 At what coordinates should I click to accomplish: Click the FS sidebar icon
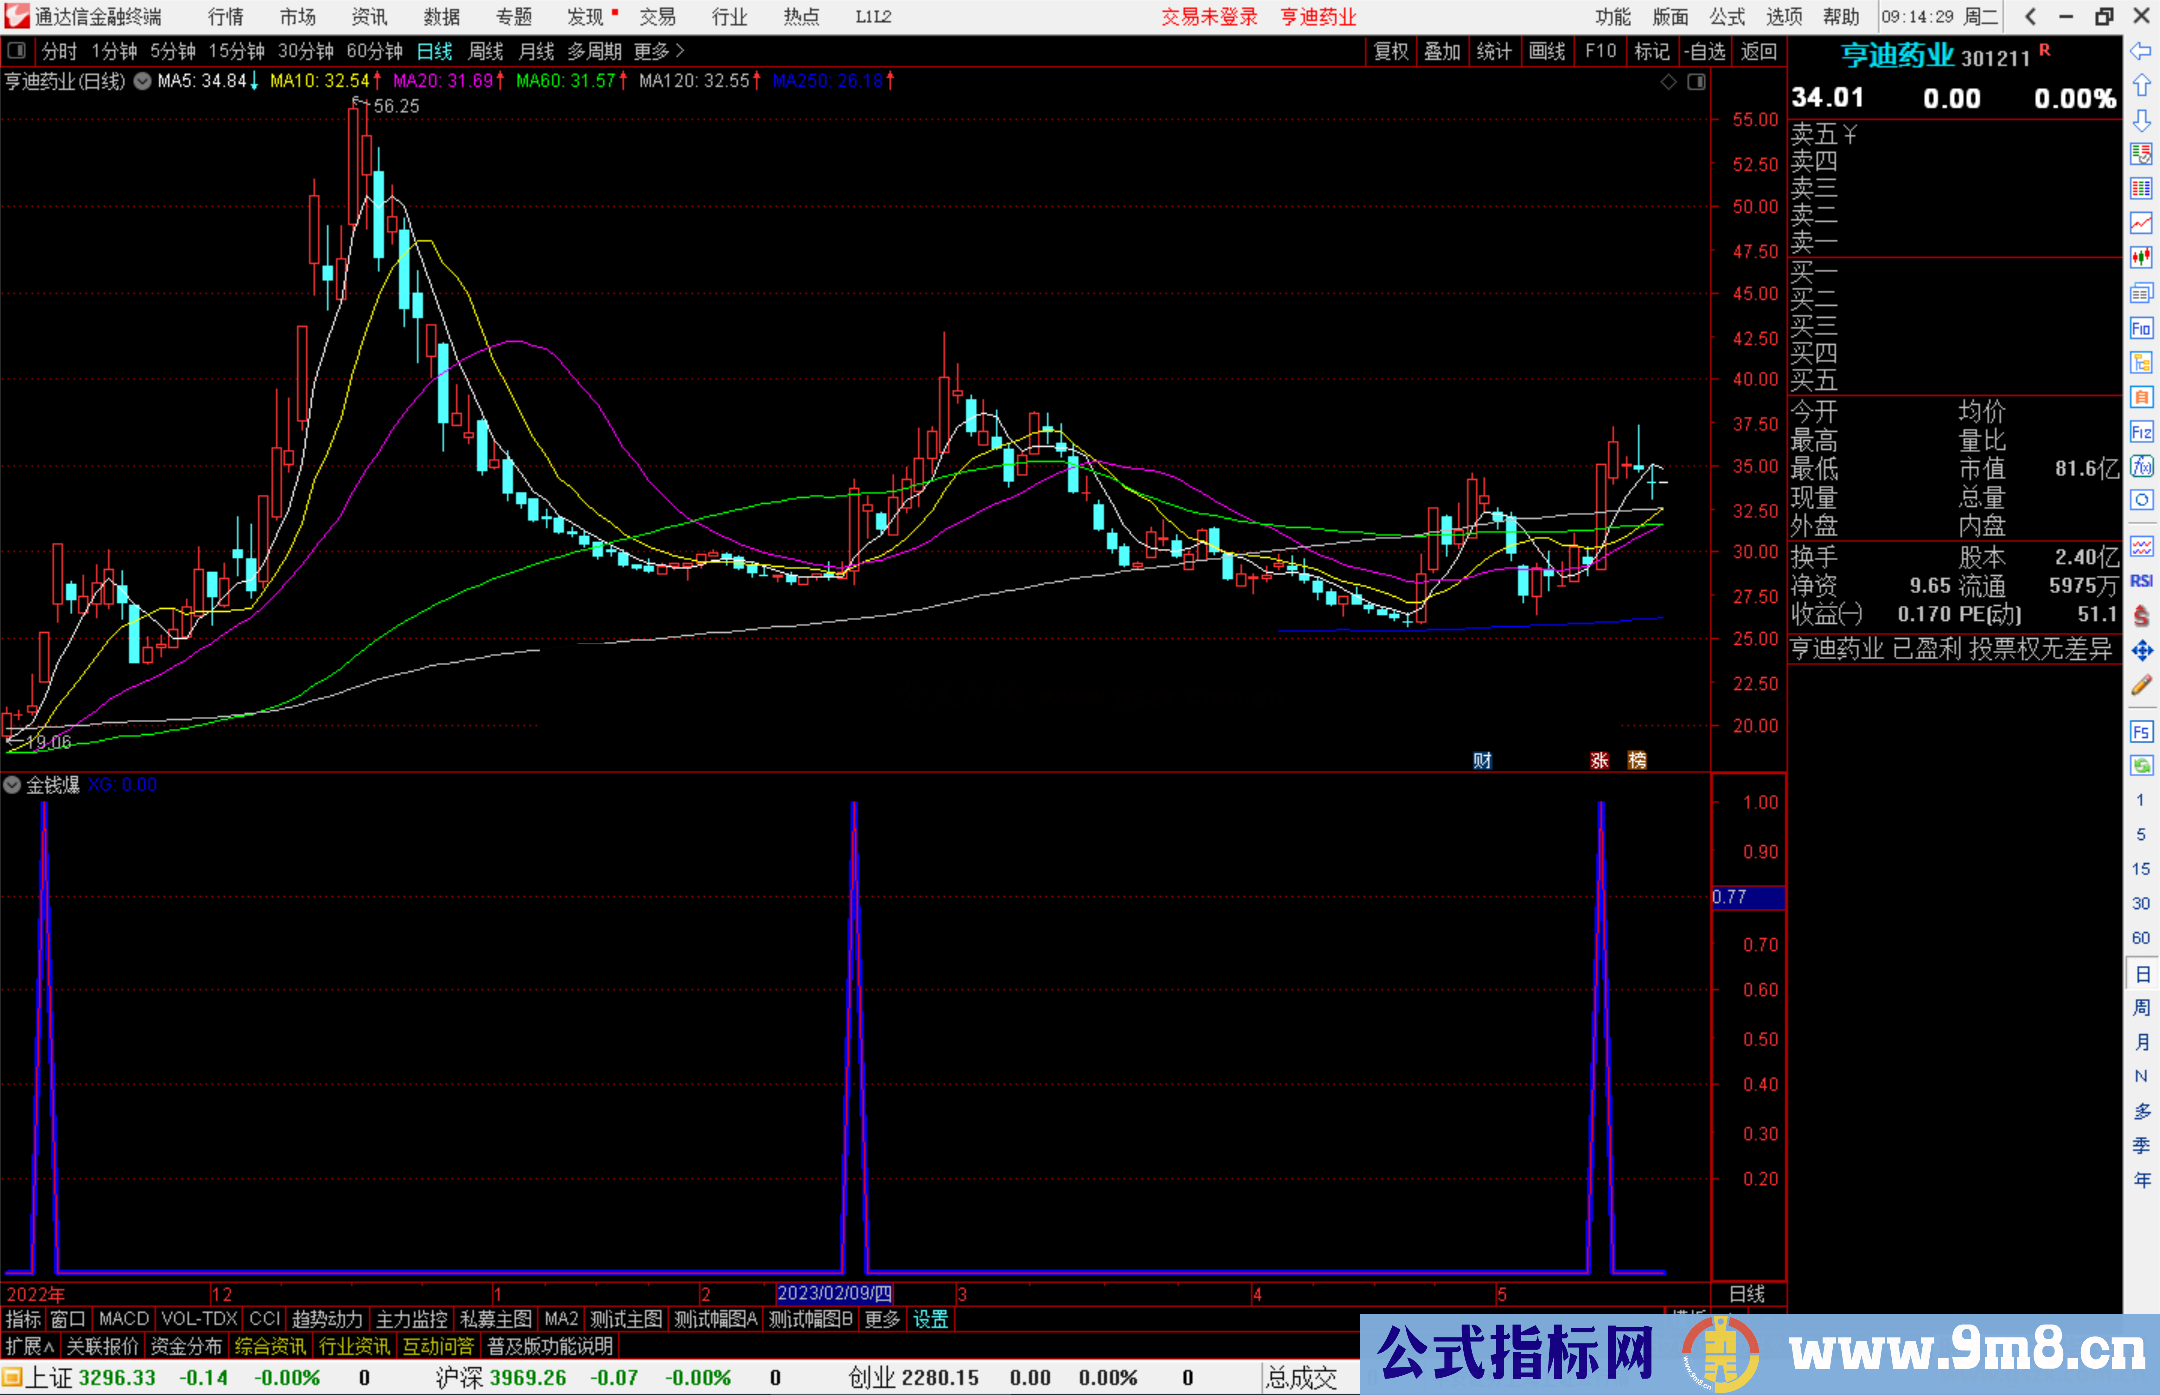click(2141, 732)
